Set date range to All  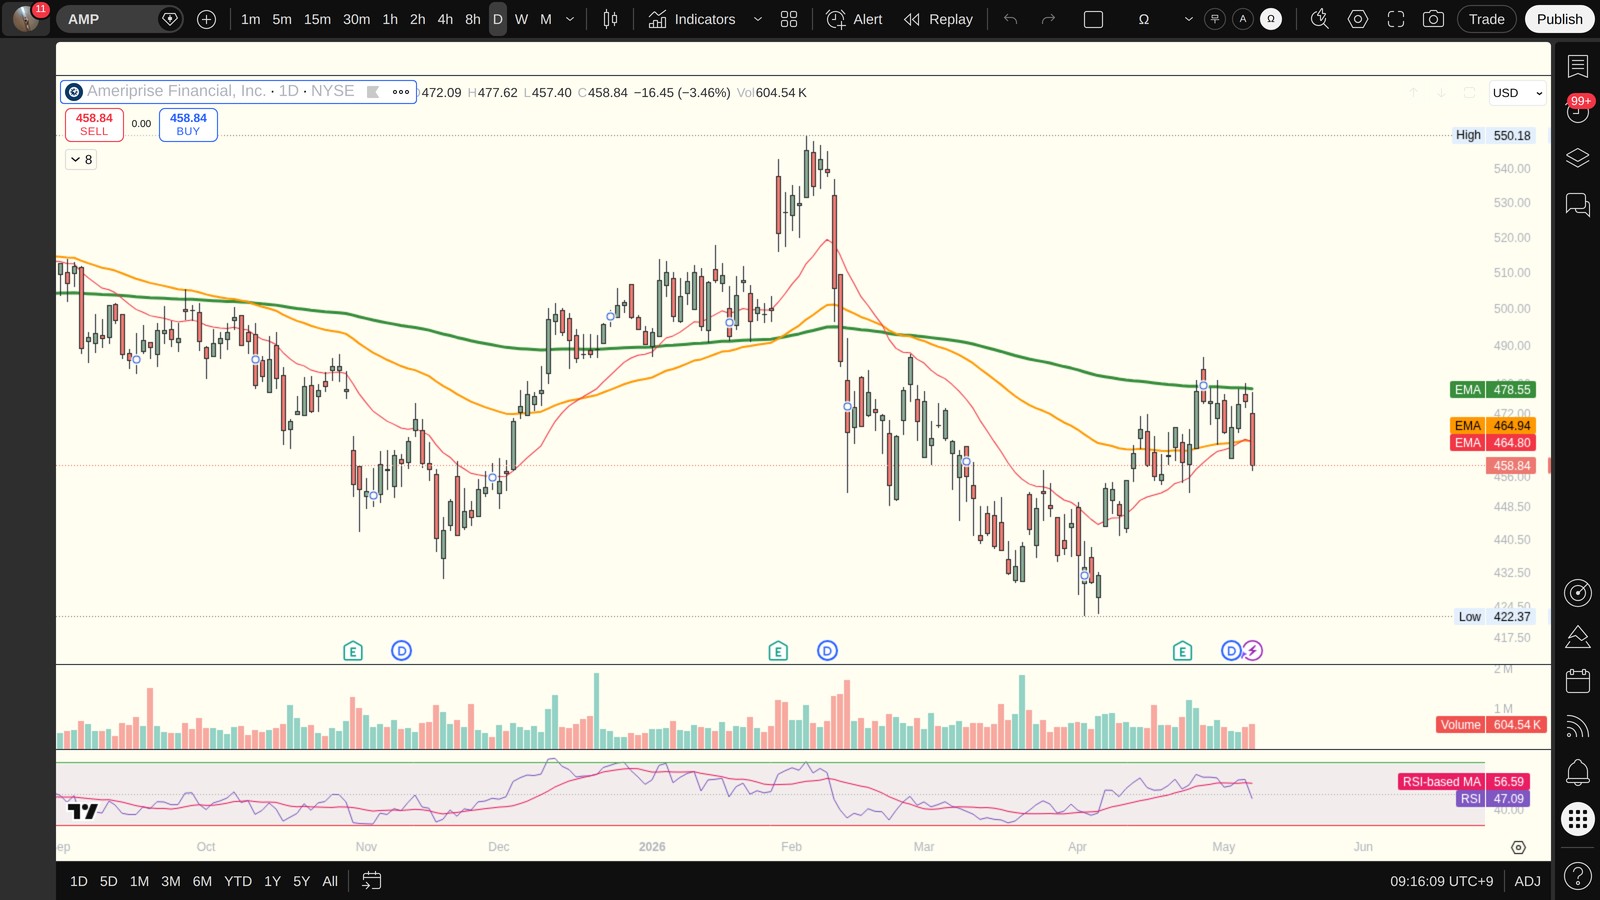click(x=330, y=881)
